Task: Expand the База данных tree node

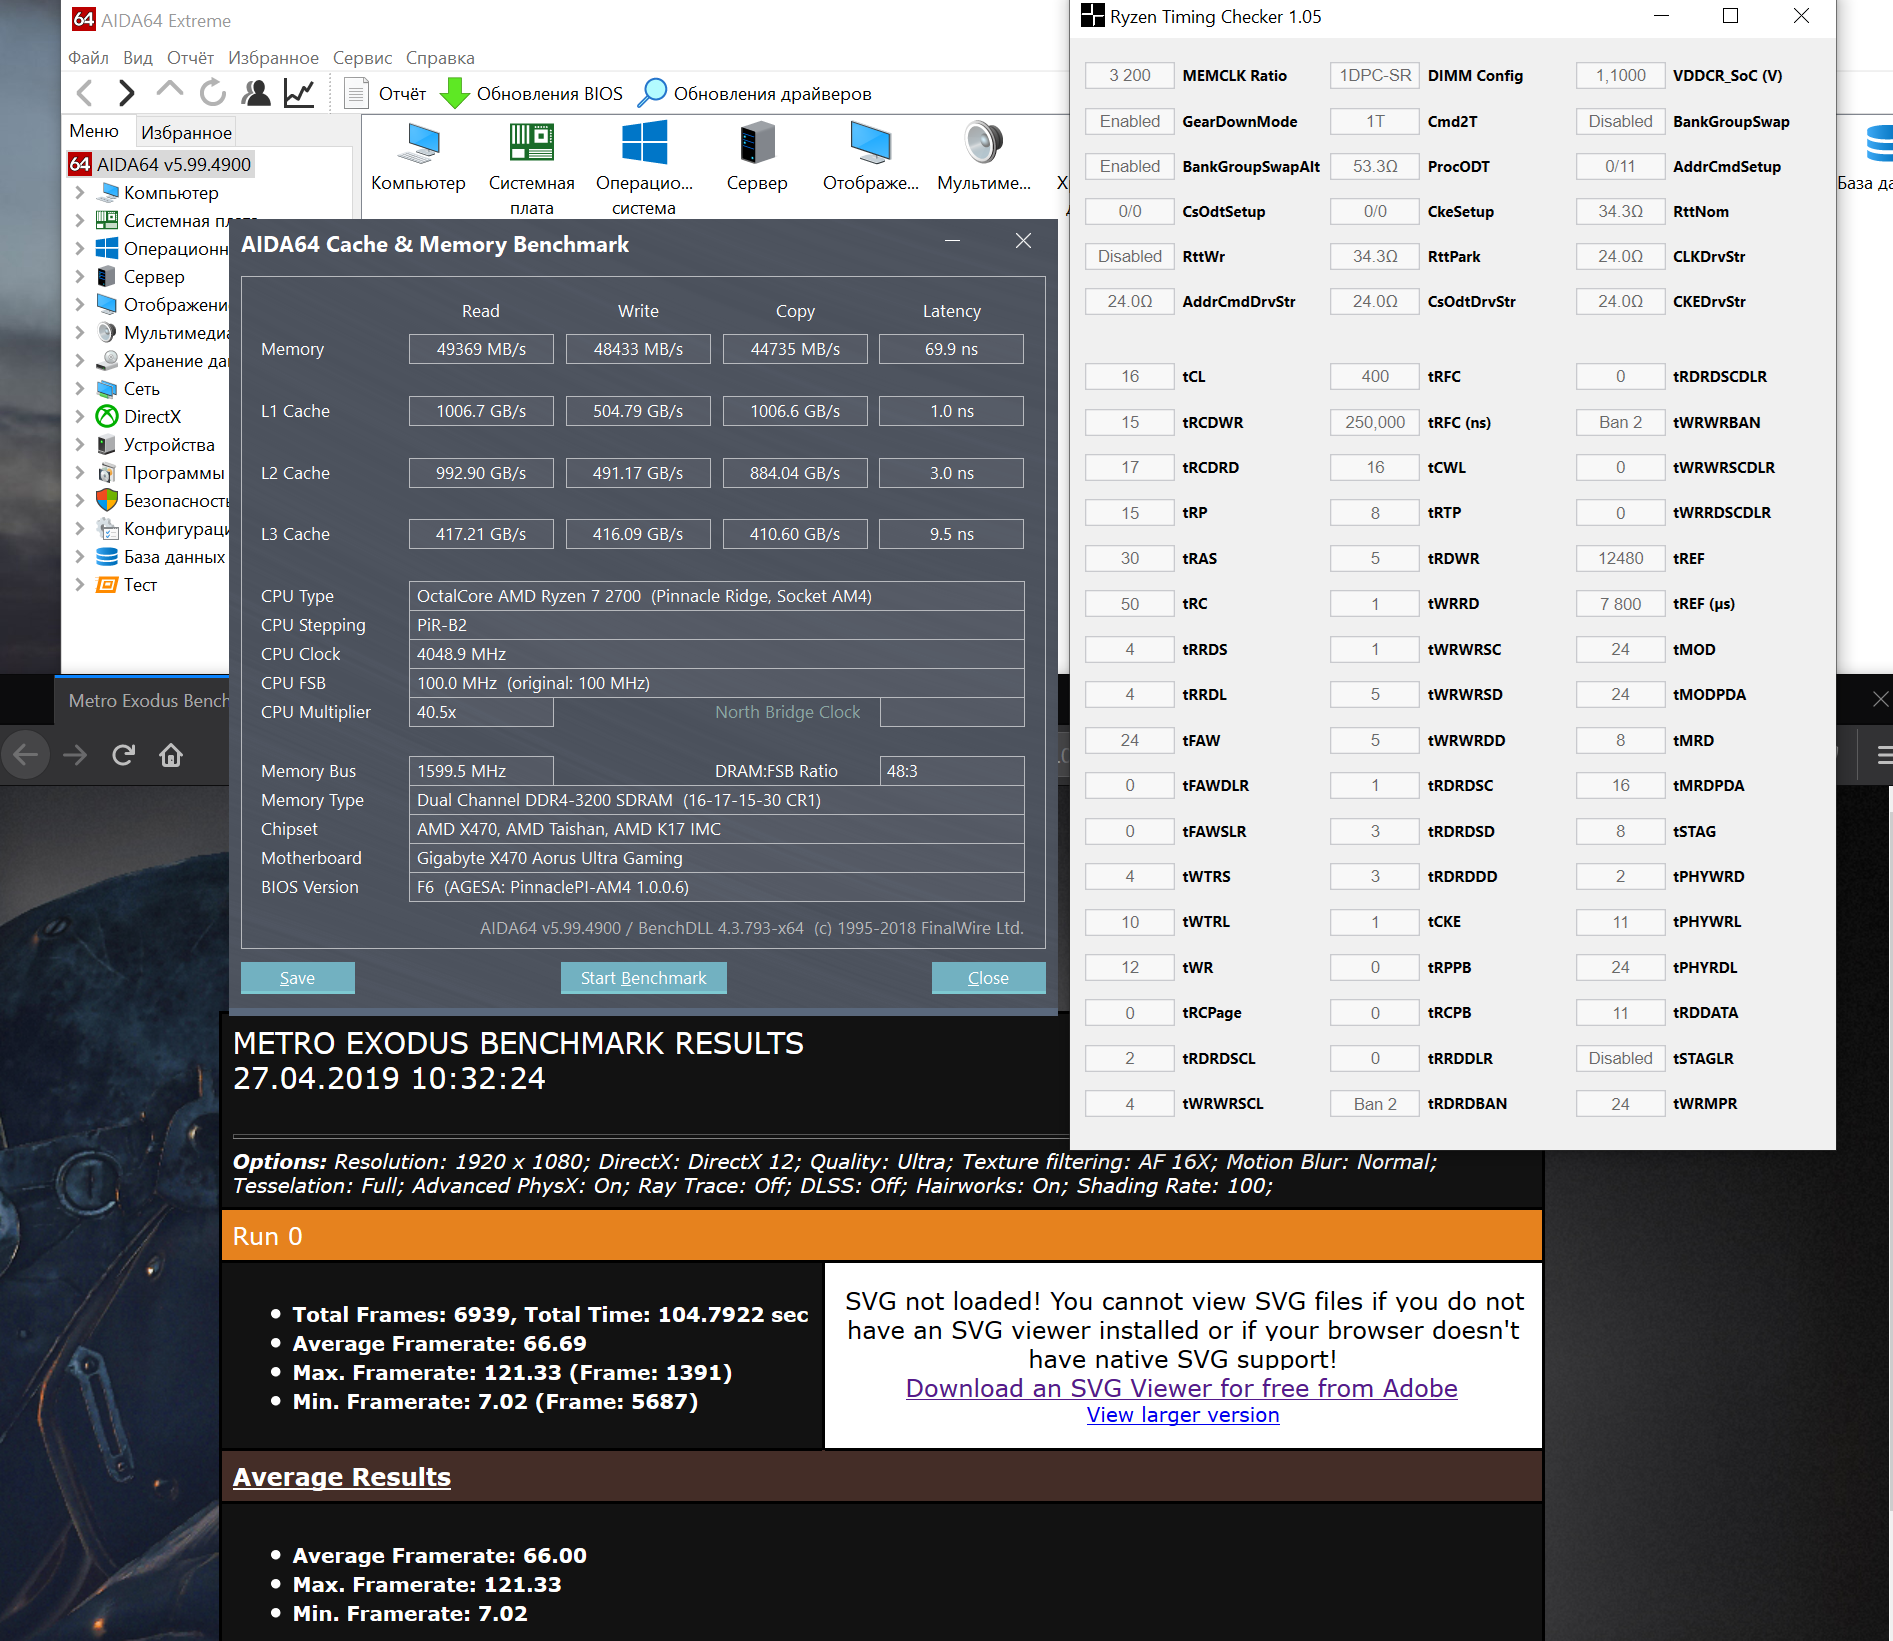Action: click(x=80, y=557)
